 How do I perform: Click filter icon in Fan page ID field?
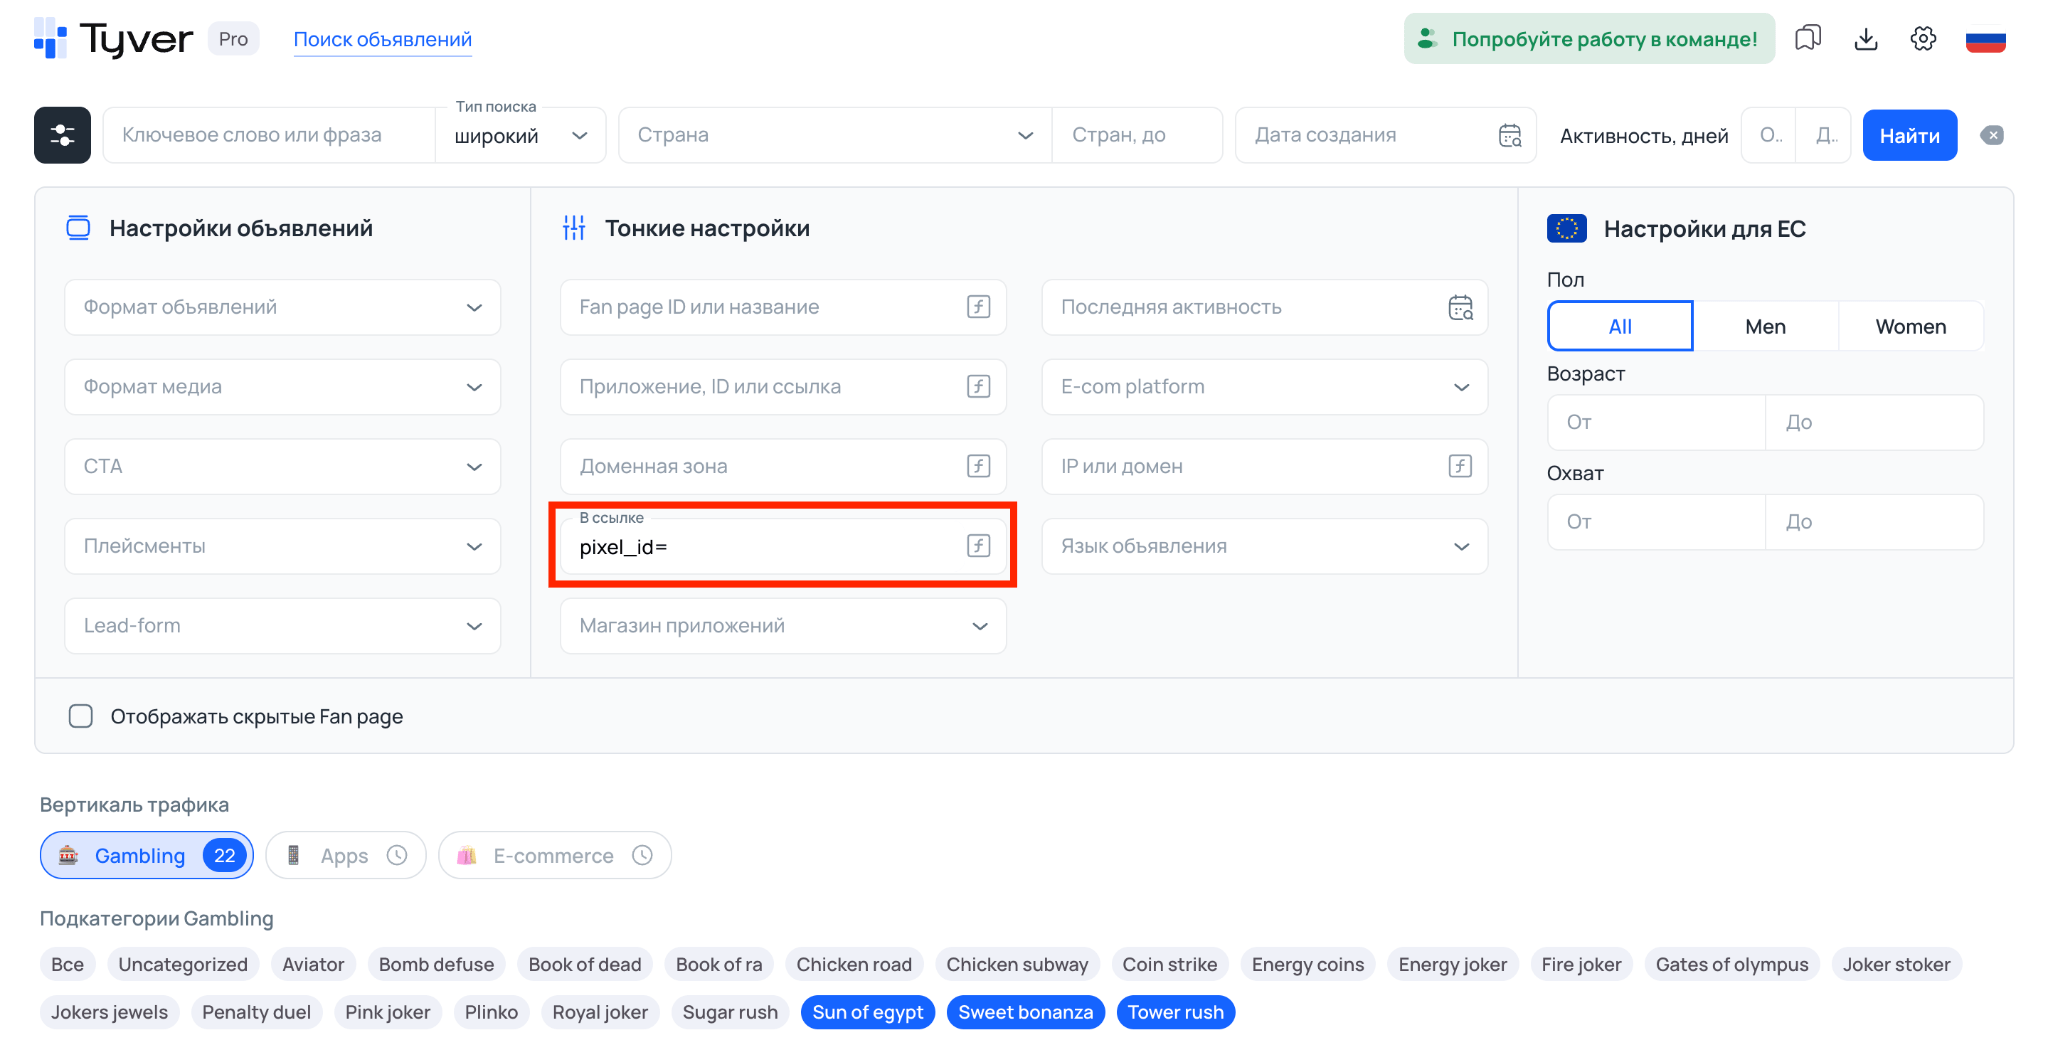point(979,307)
